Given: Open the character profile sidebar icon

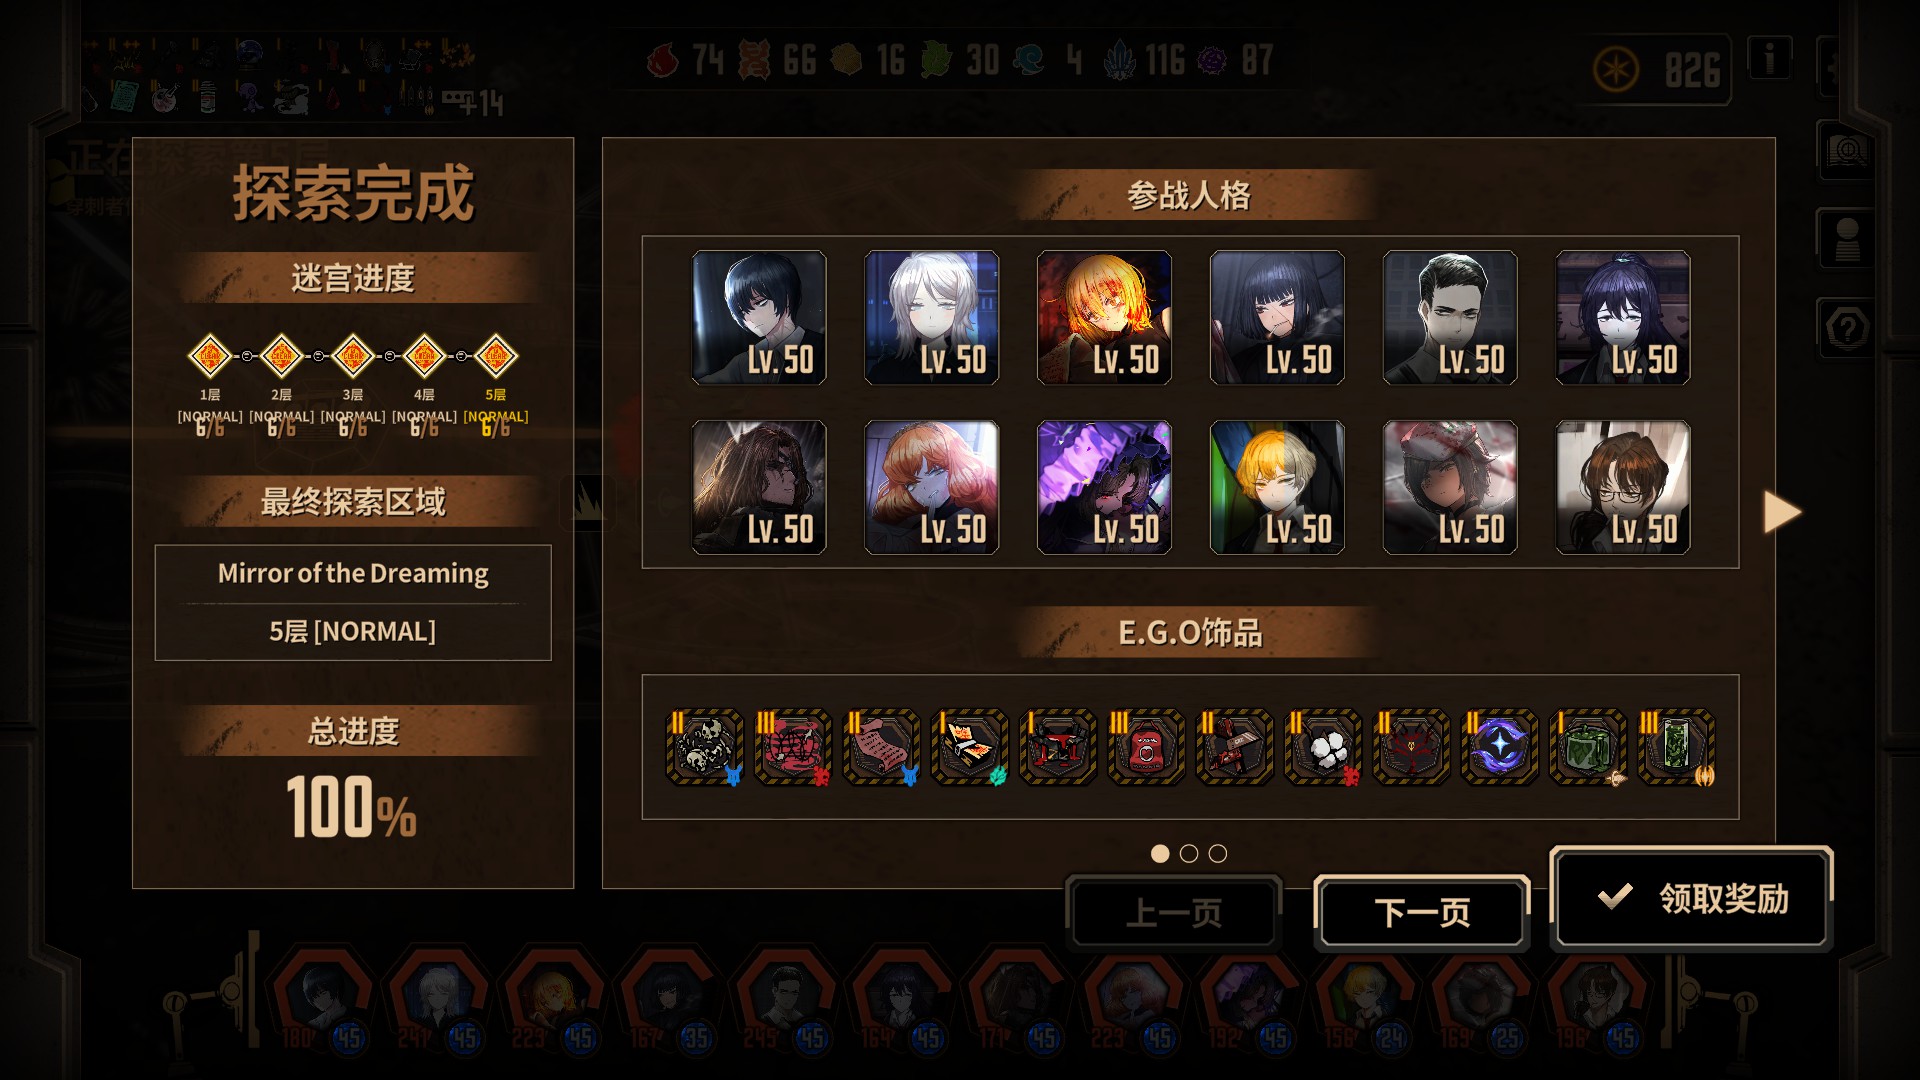Looking at the screenshot, I should pyautogui.click(x=1846, y=240).
